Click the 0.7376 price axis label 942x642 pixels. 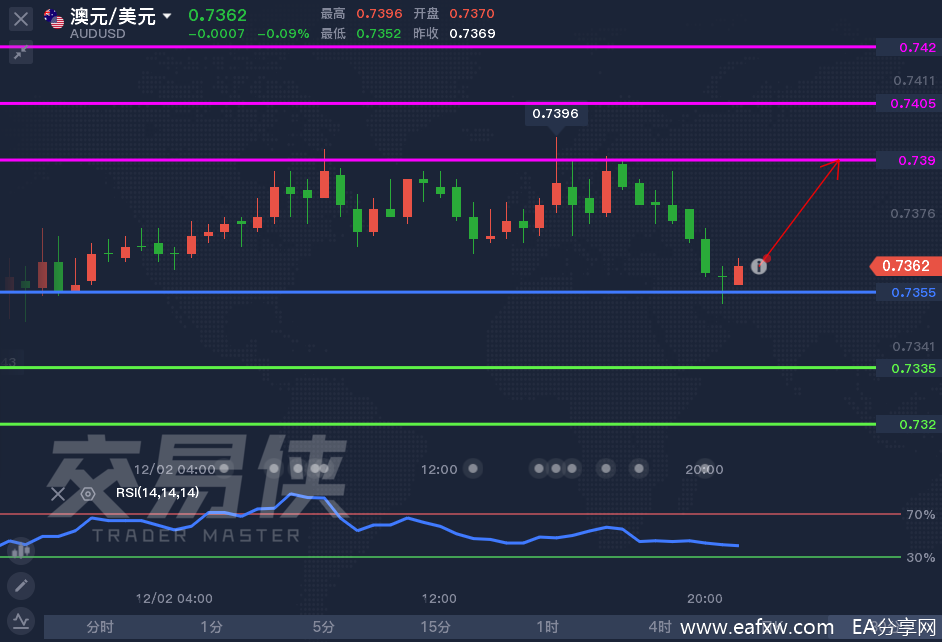coord(913,213)
